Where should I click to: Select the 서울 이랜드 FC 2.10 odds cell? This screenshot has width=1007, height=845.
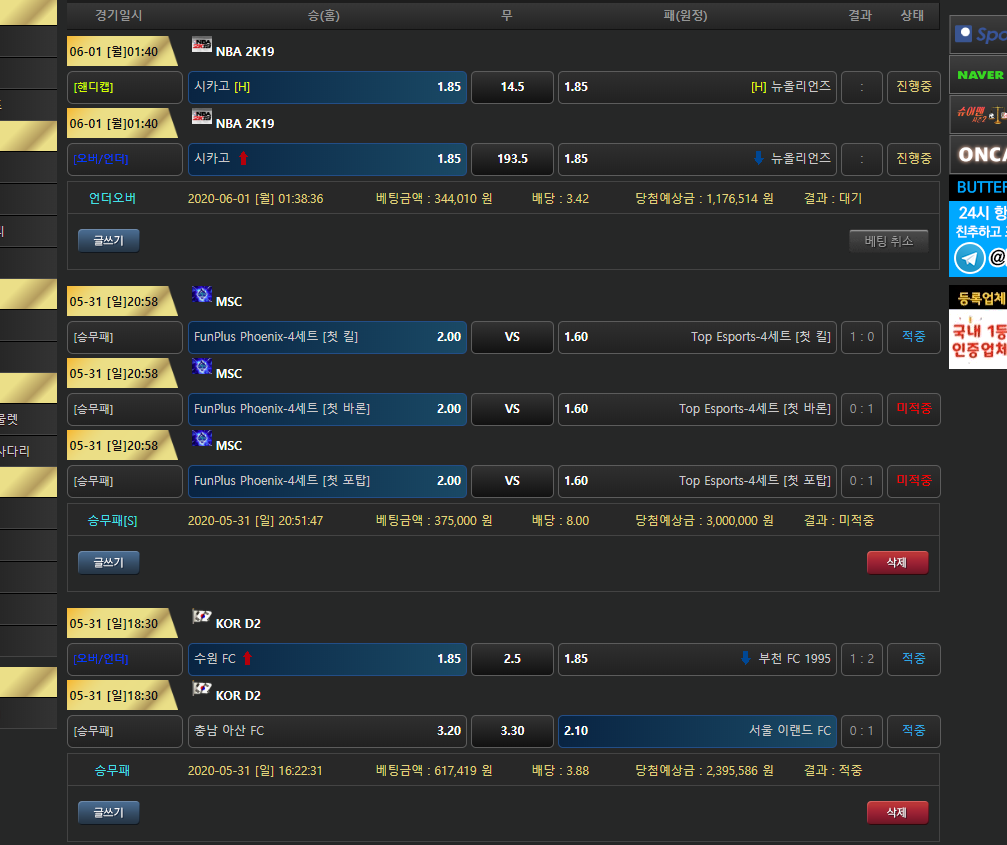click(x=698, y=731)
